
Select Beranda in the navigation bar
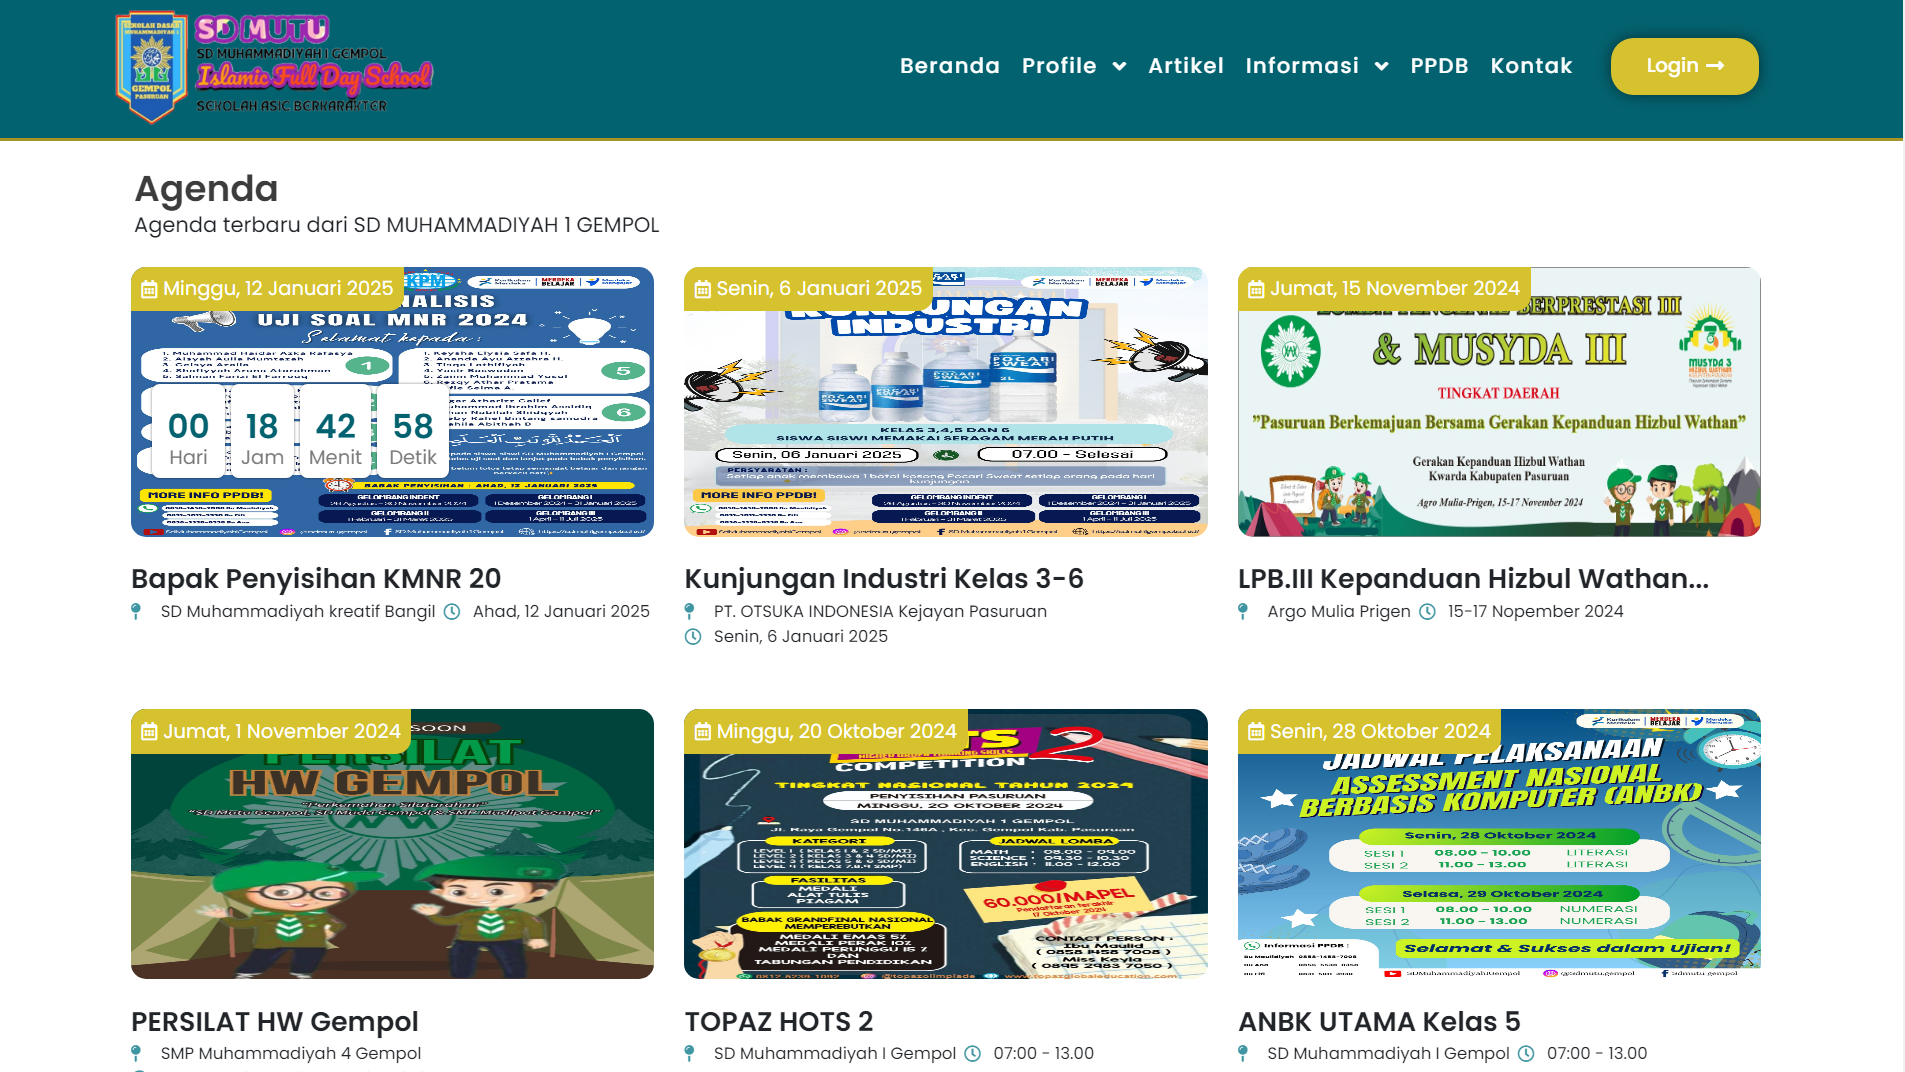tap(950, 66)
